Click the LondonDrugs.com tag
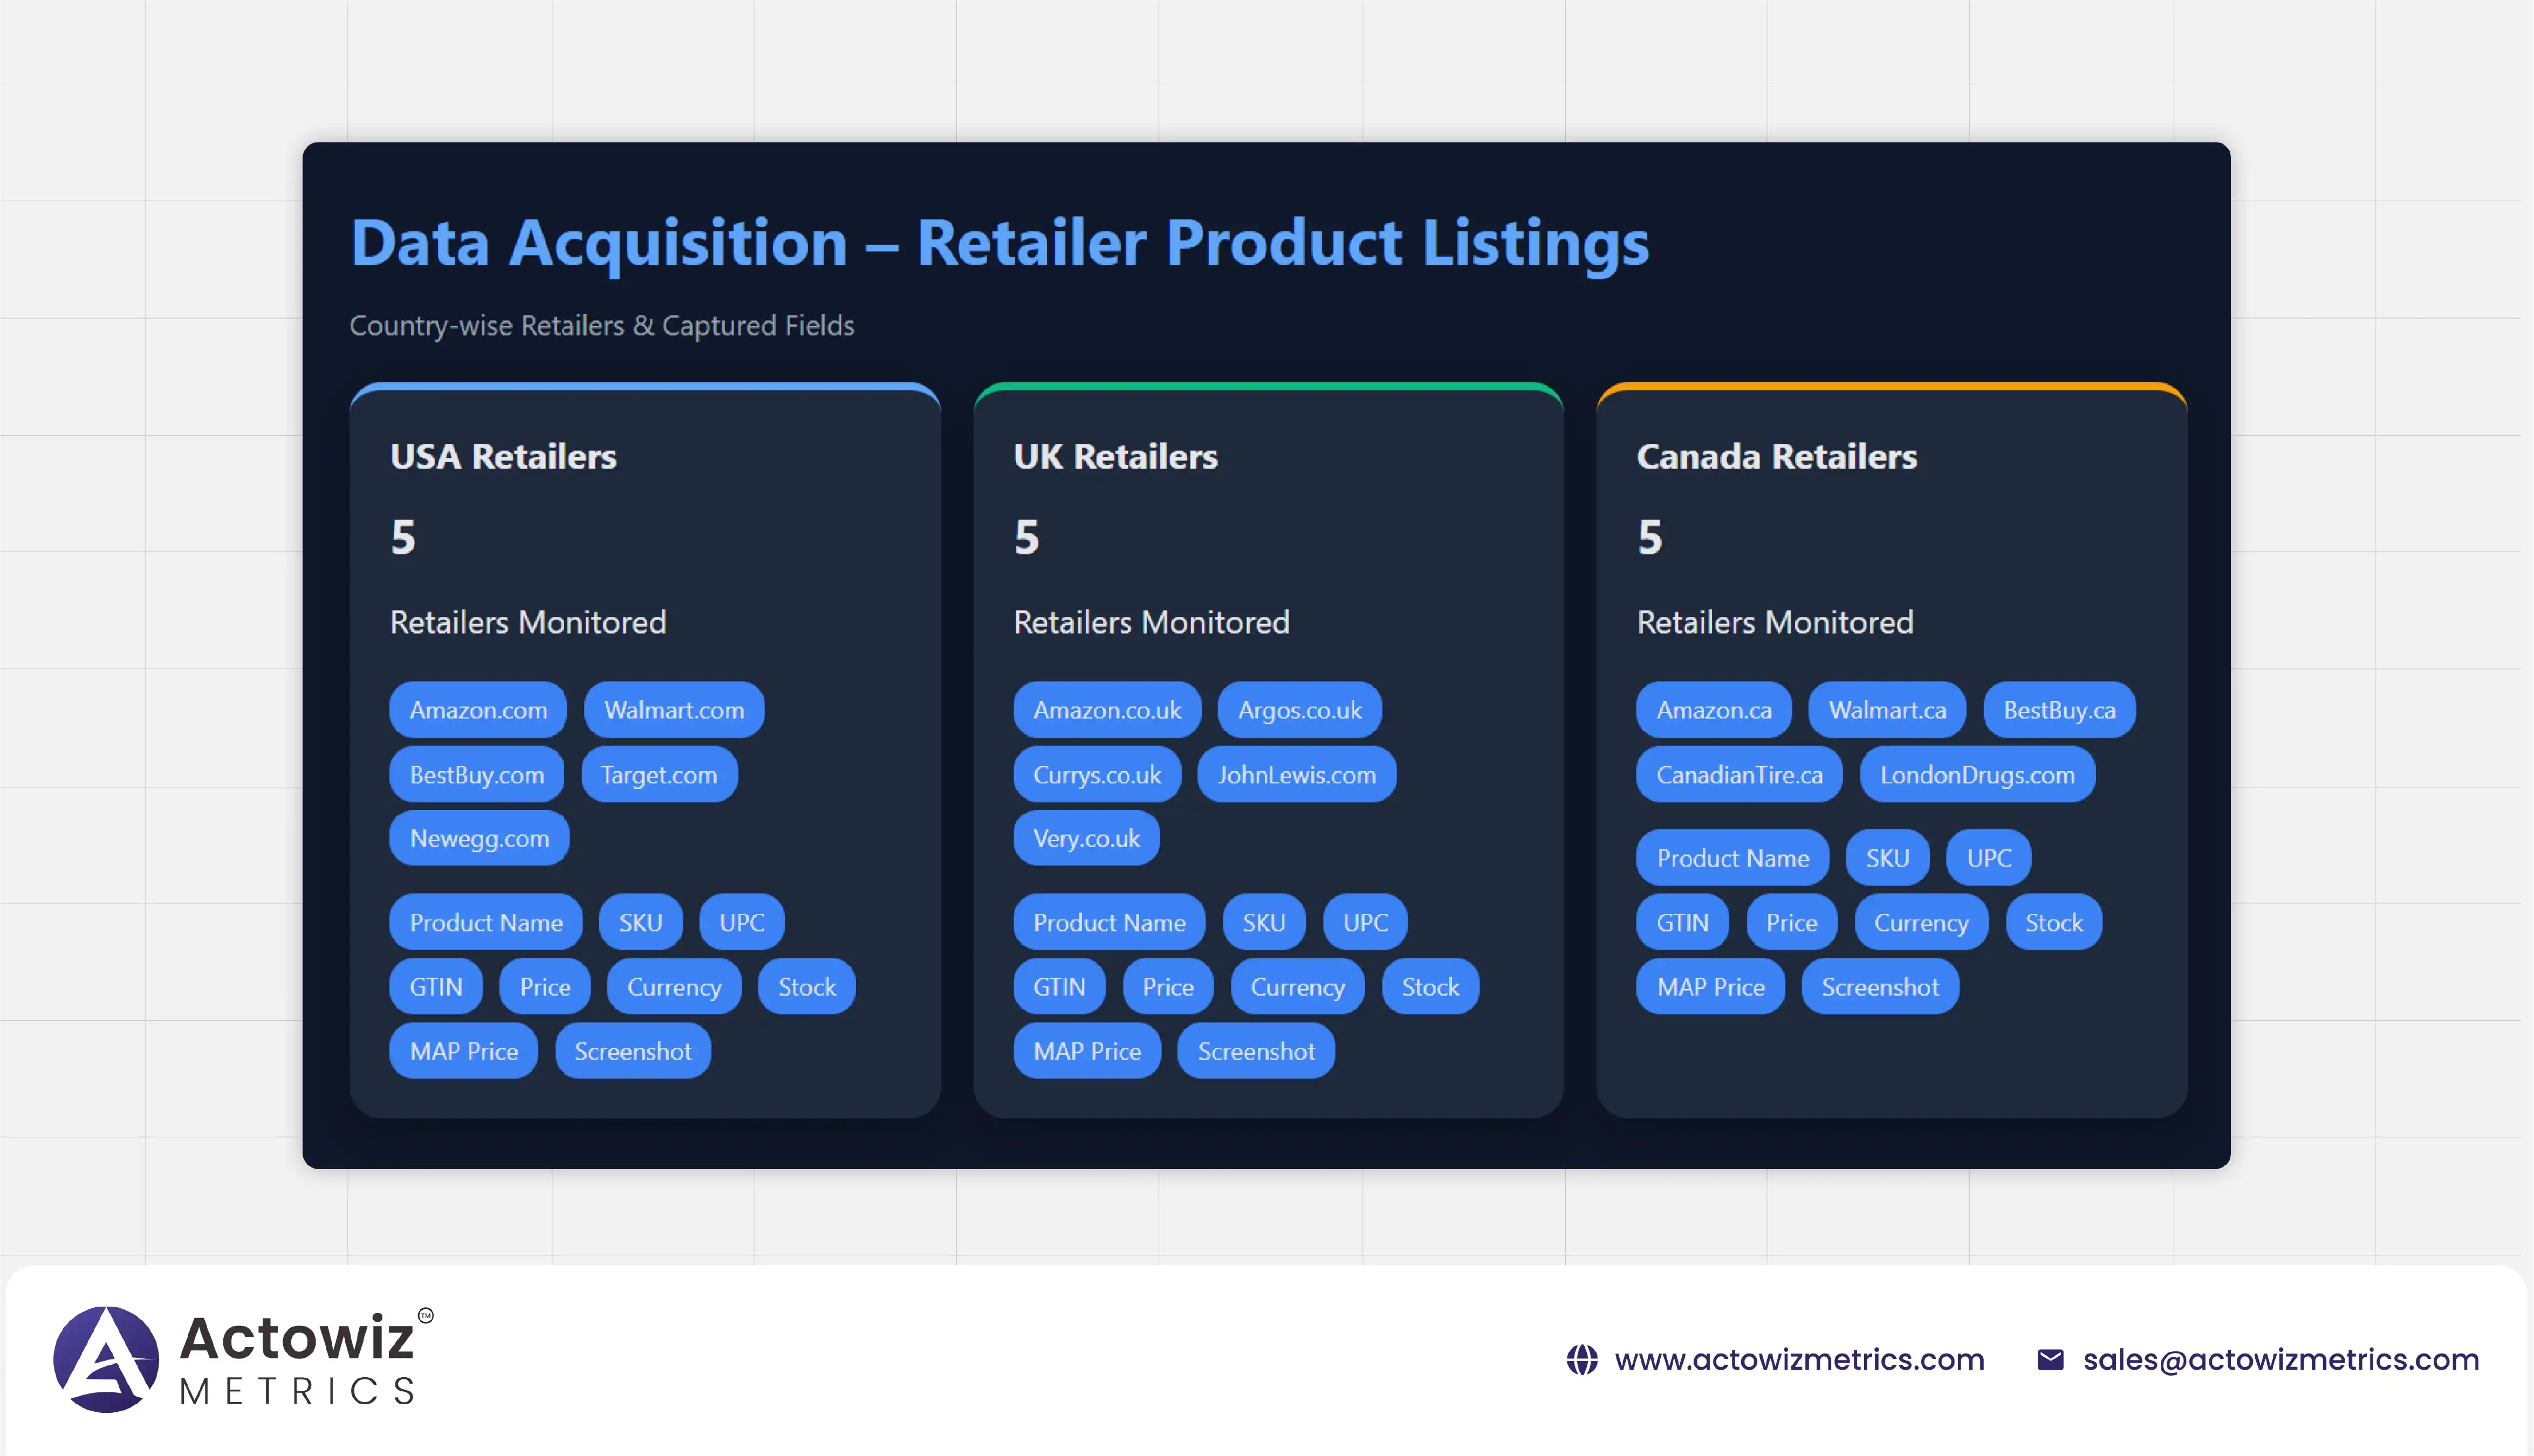 click(1976, 775)
